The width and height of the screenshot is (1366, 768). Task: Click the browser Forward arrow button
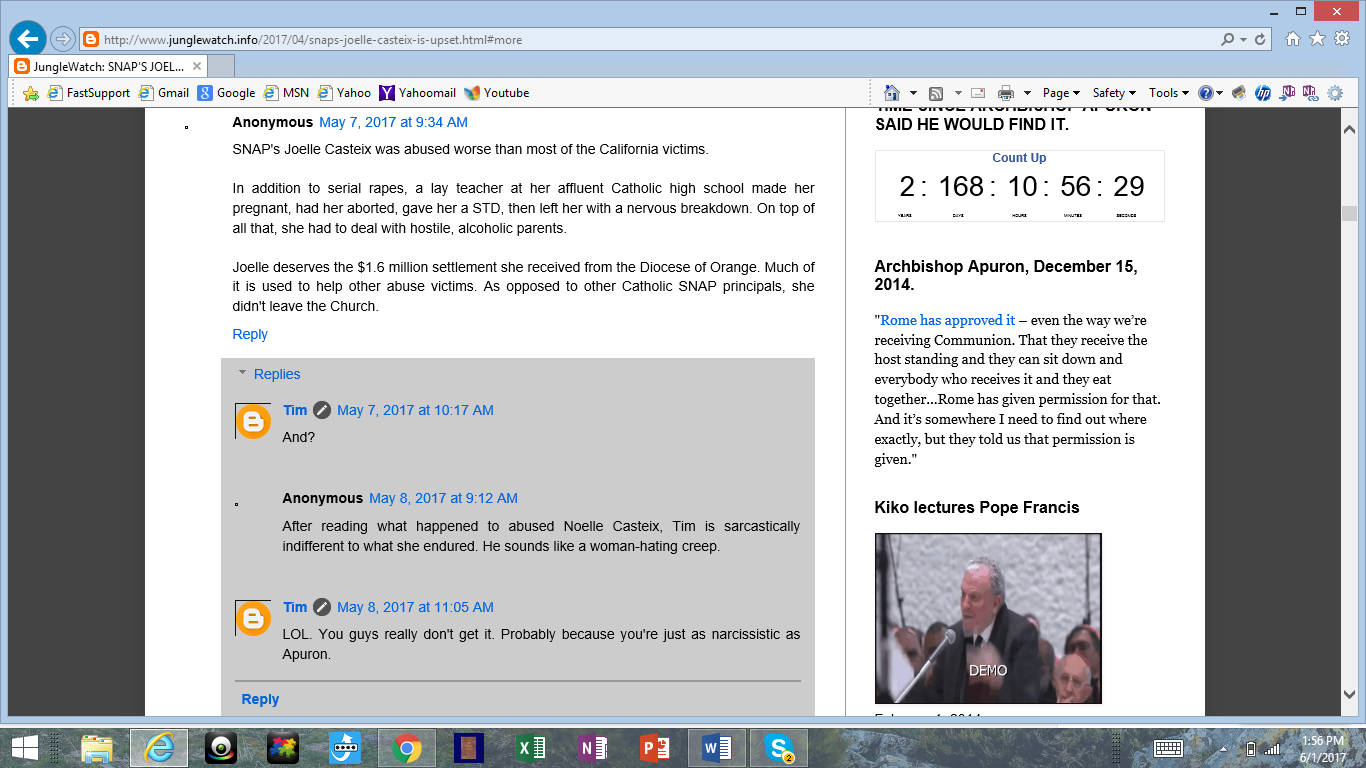tap(63, 39)
